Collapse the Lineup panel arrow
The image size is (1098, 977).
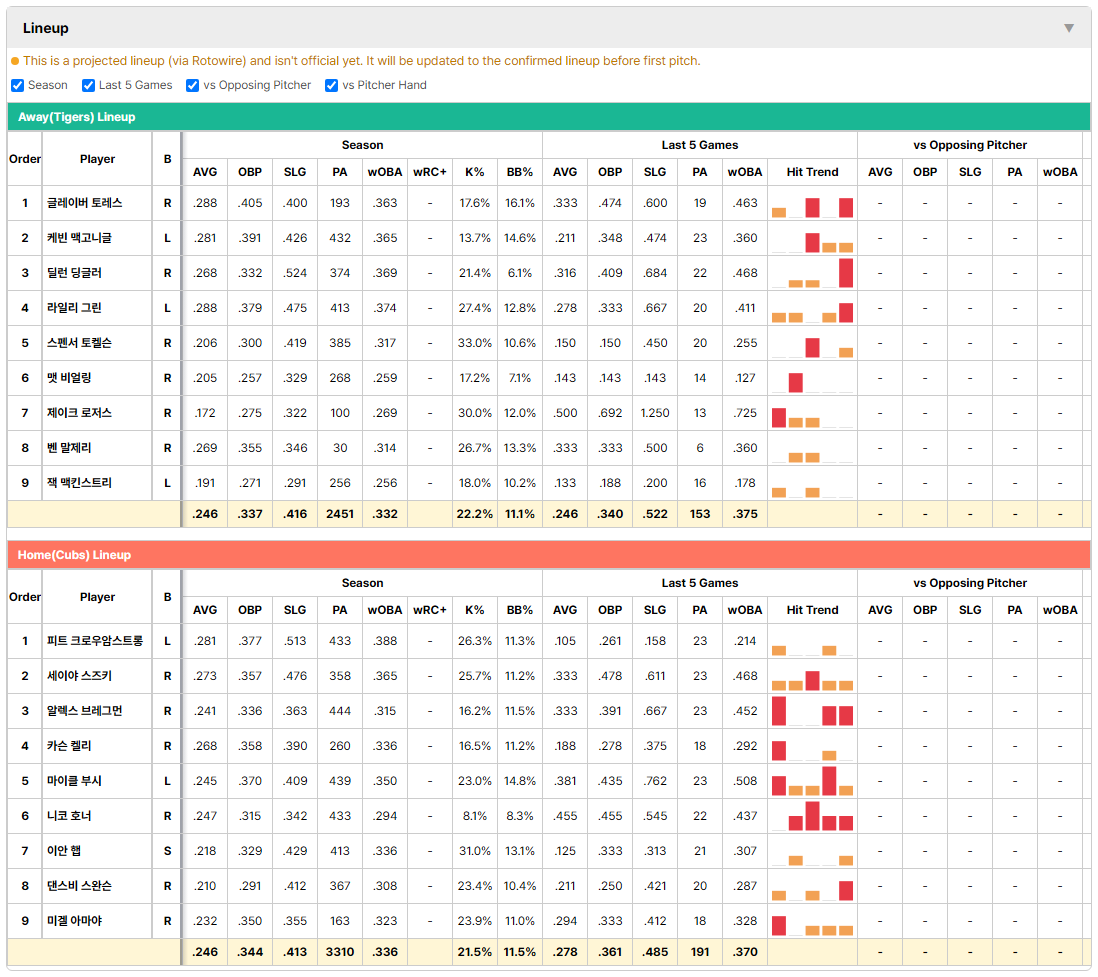coord(1069,28)
